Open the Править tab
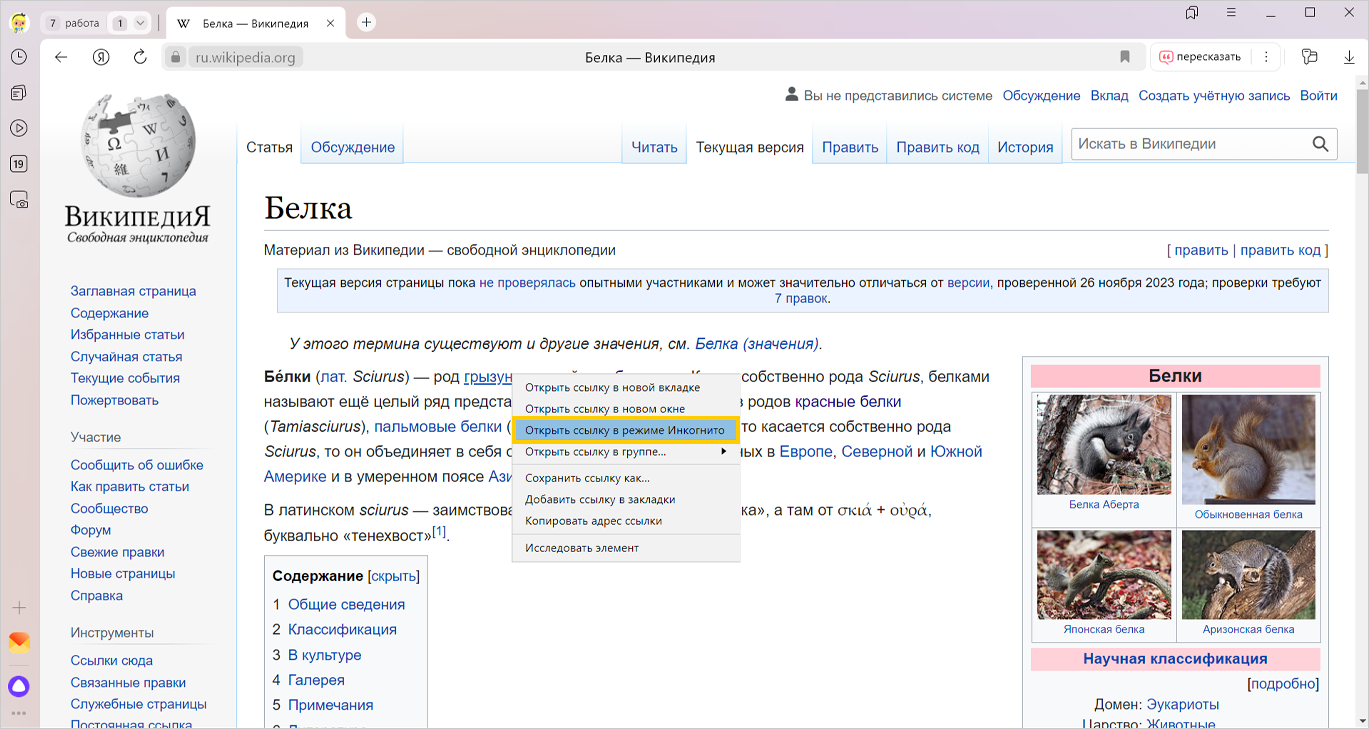The image size is (1369, 729). (x=850, y=147)
